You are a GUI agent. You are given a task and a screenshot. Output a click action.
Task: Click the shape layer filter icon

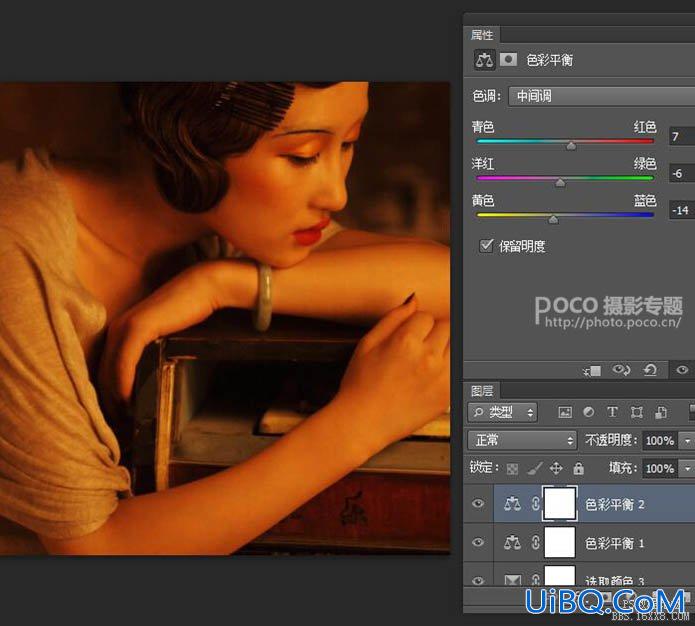pos(636,412)
